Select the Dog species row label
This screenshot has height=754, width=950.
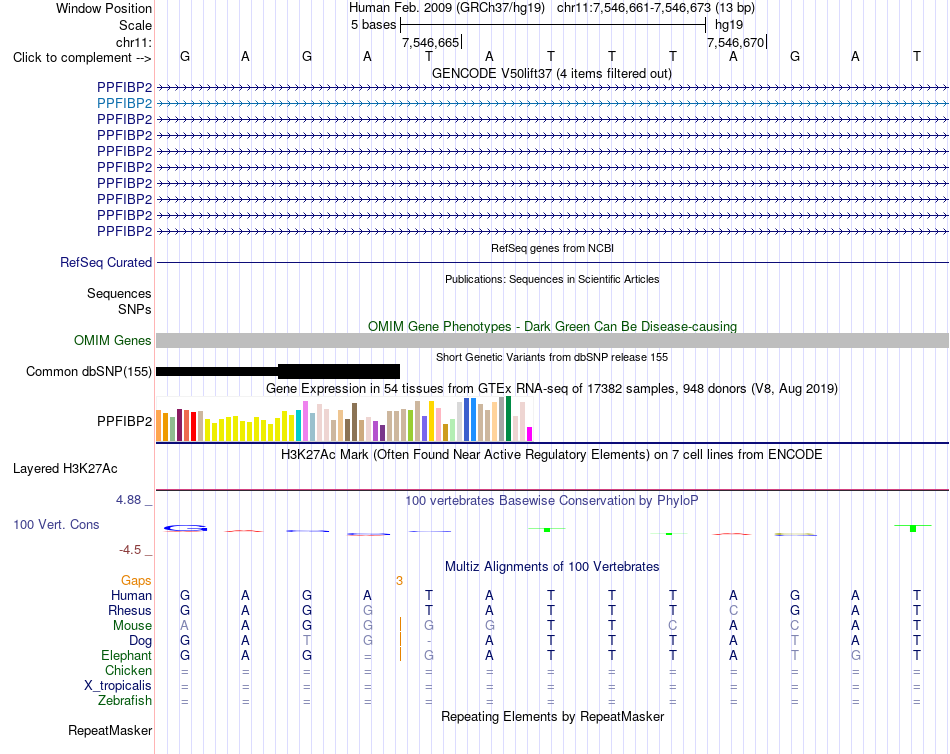(x=140, y=641)
